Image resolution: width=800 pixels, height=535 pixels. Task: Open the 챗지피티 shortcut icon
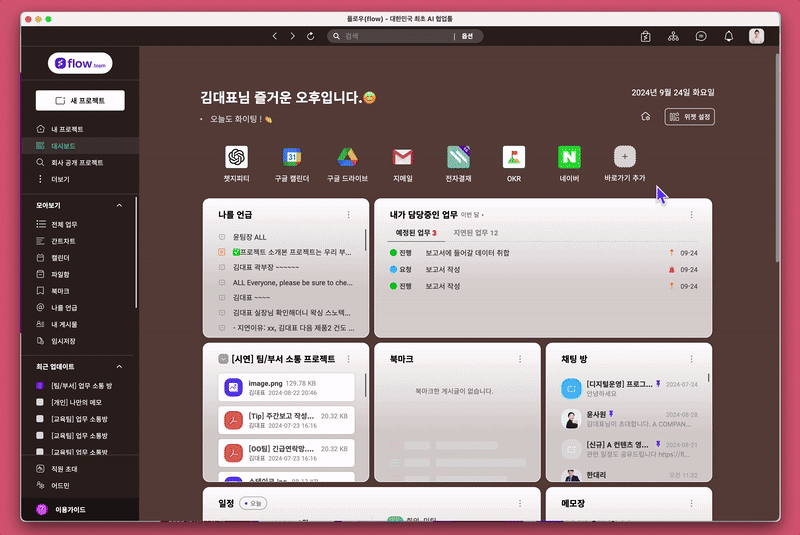click(236, 157)
